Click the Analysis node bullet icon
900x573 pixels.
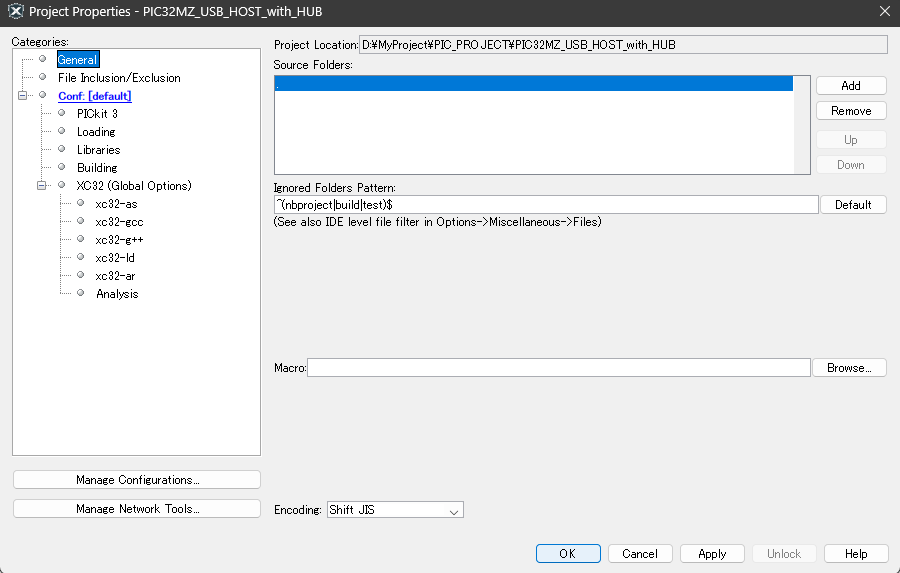tap(80, 294)
